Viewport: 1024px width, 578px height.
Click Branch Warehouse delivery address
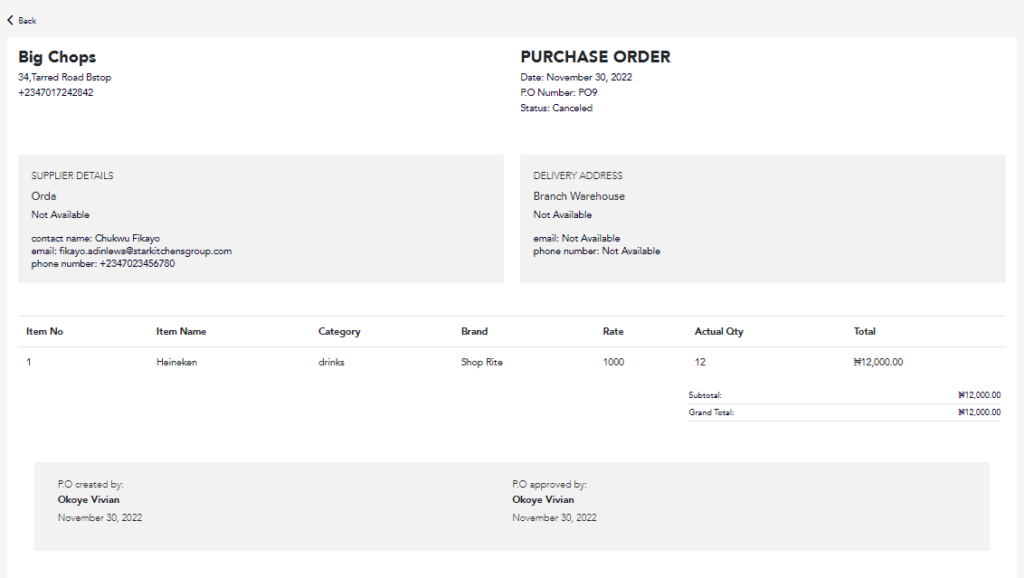[x=579, y=196]
